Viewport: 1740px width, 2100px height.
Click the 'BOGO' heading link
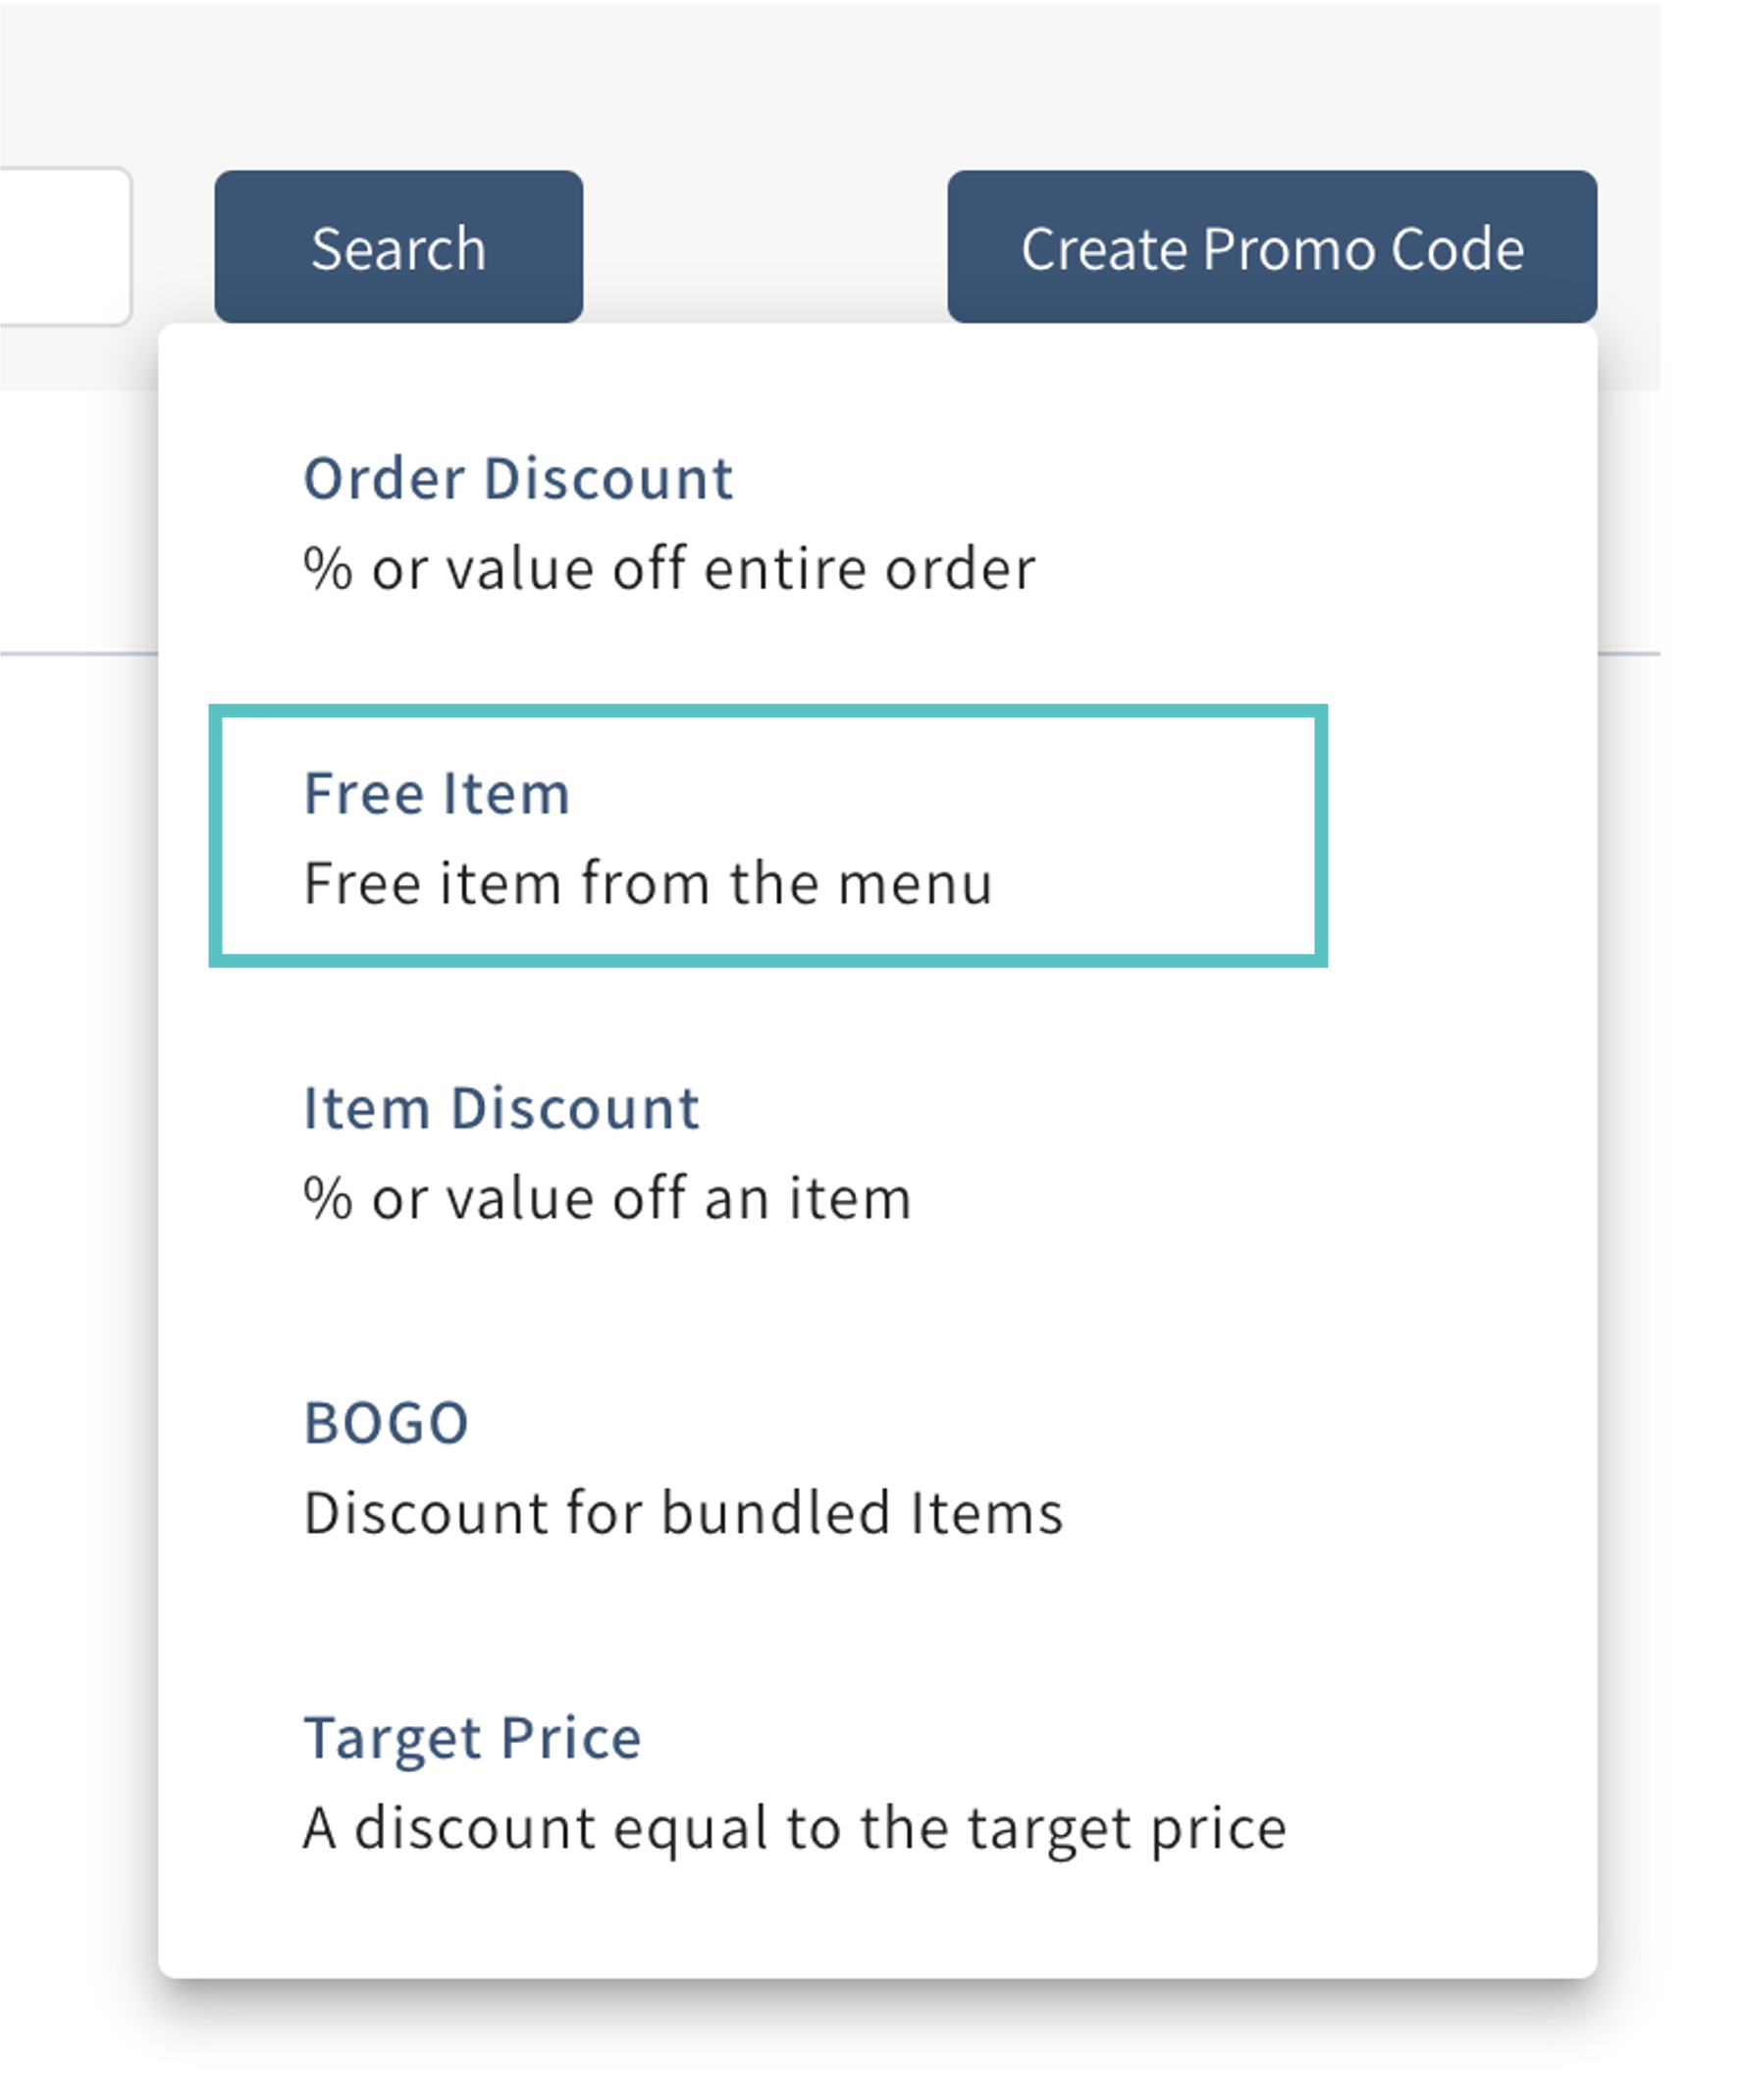(386, 1423)
